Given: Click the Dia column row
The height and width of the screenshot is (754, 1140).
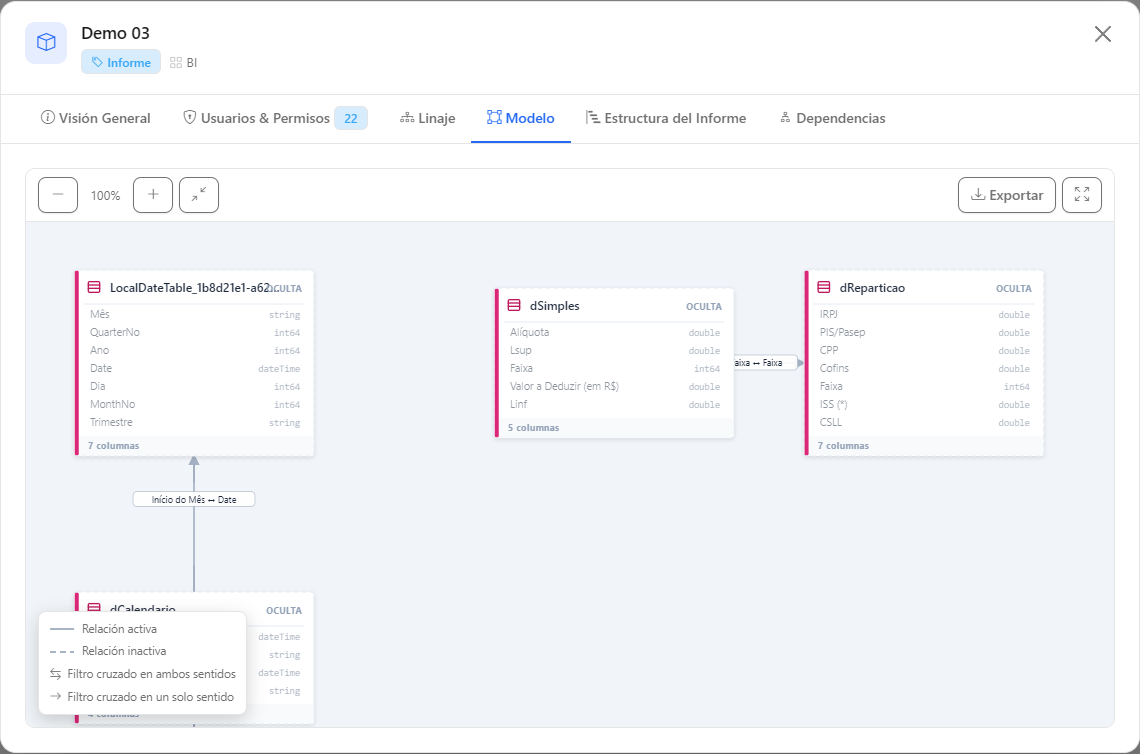Looking at the screenshot, I should point(195,386).
